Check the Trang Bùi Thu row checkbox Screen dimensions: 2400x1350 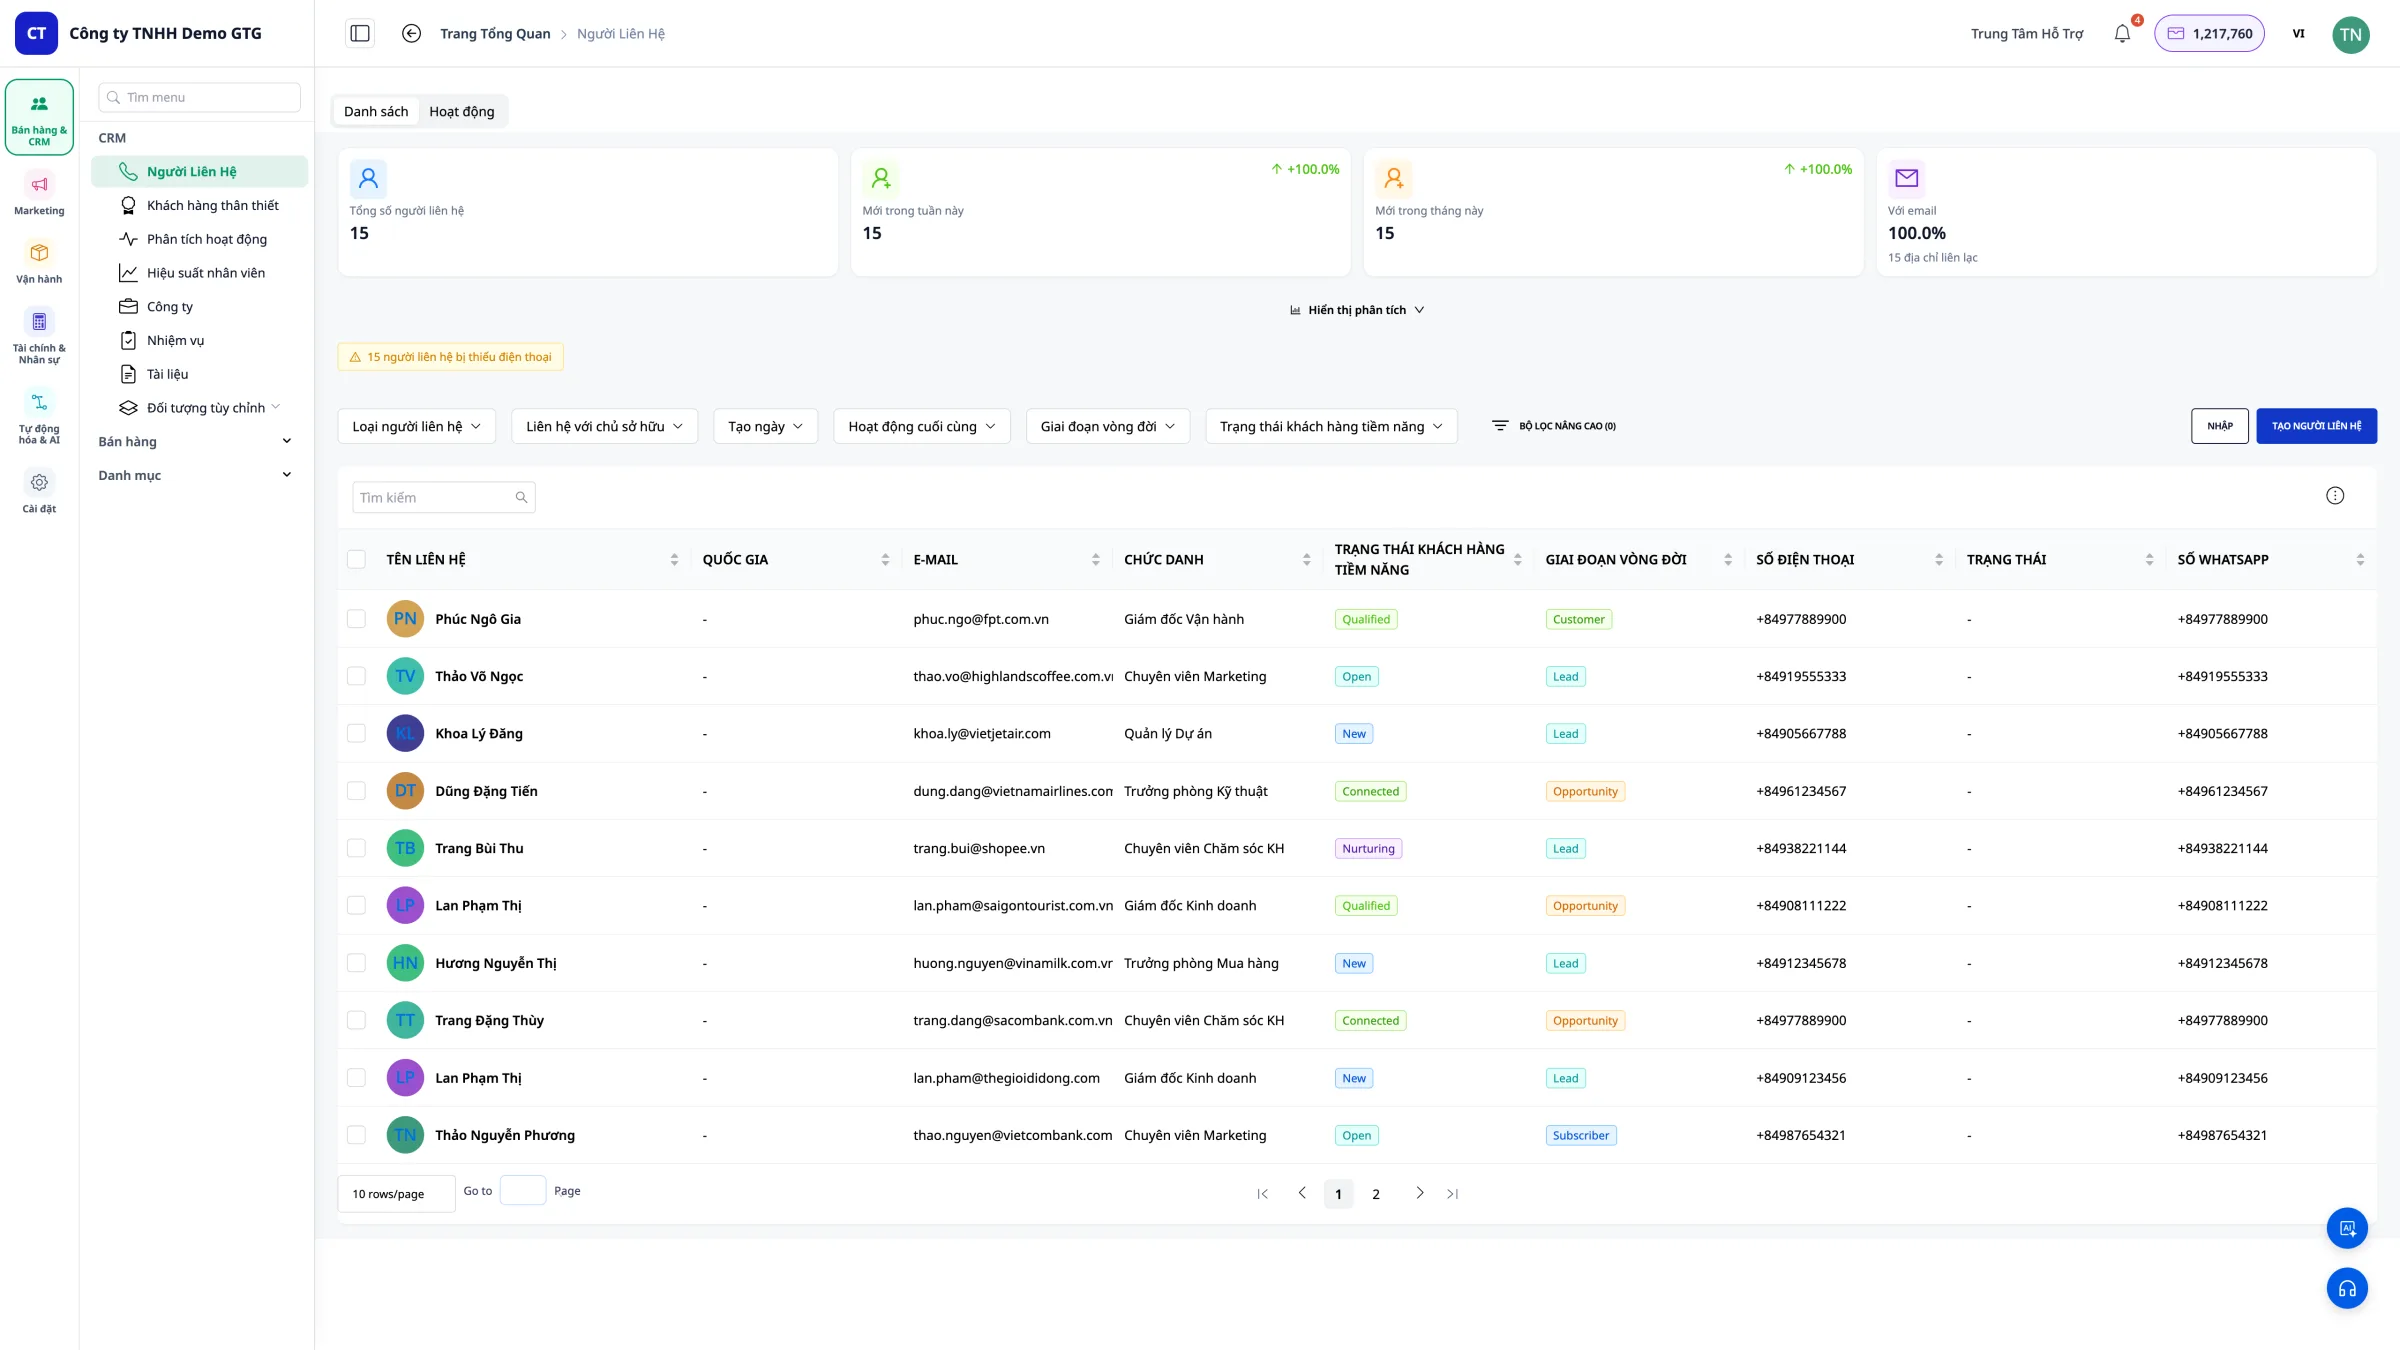pos(356,848)
